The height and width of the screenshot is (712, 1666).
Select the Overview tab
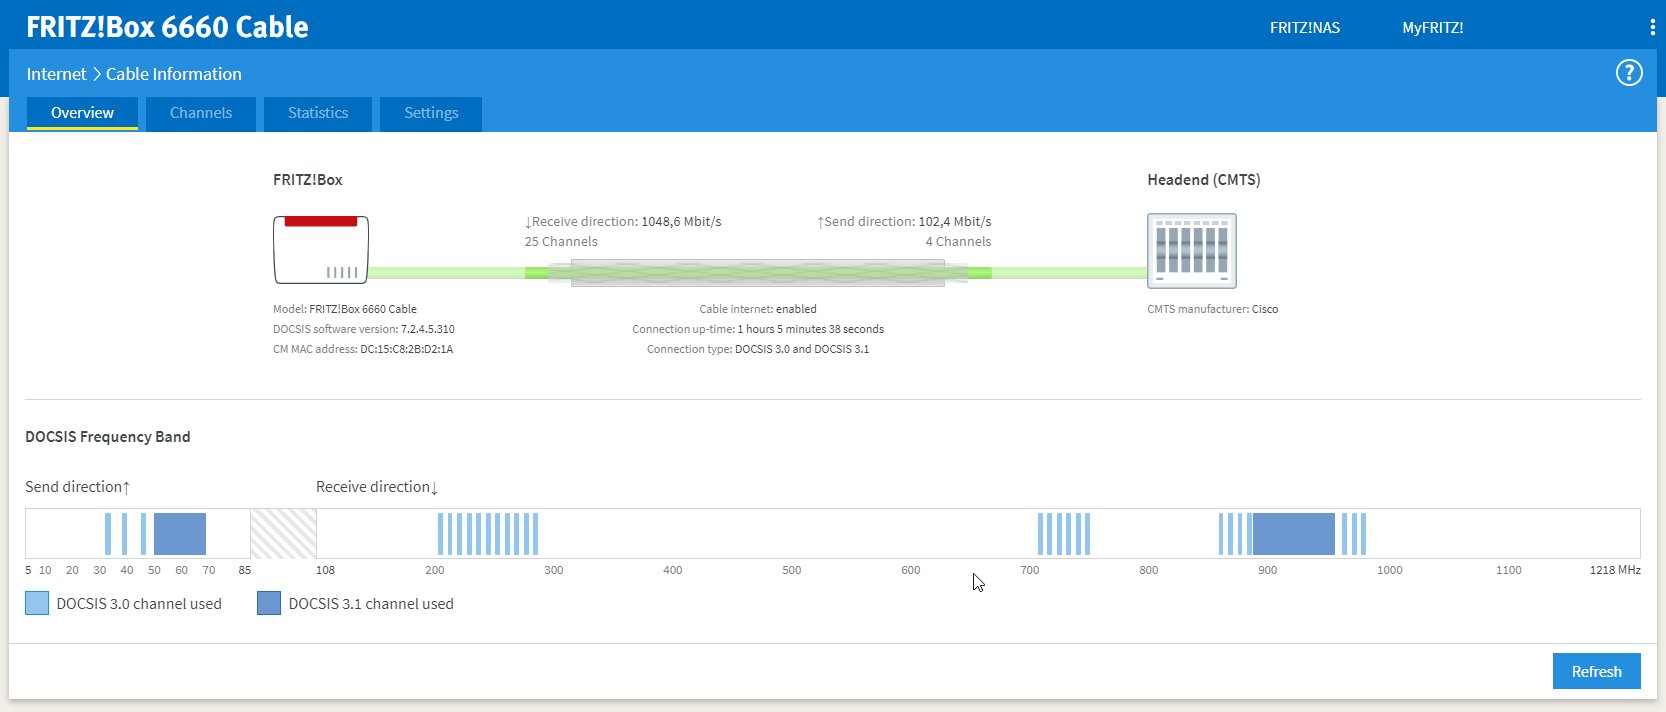[x=82, y=113]
